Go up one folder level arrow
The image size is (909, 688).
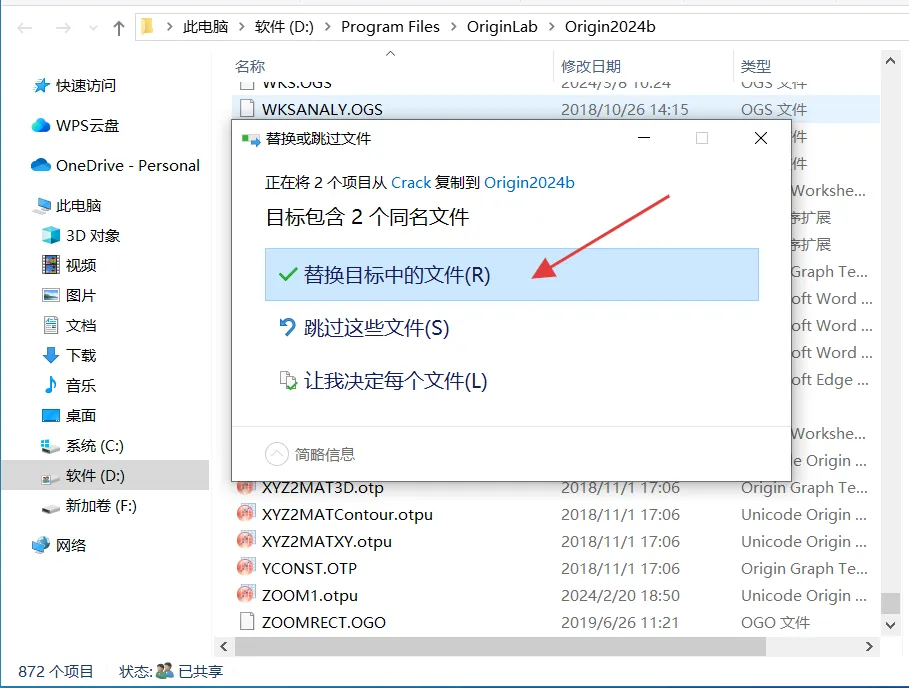click(119, 27)
